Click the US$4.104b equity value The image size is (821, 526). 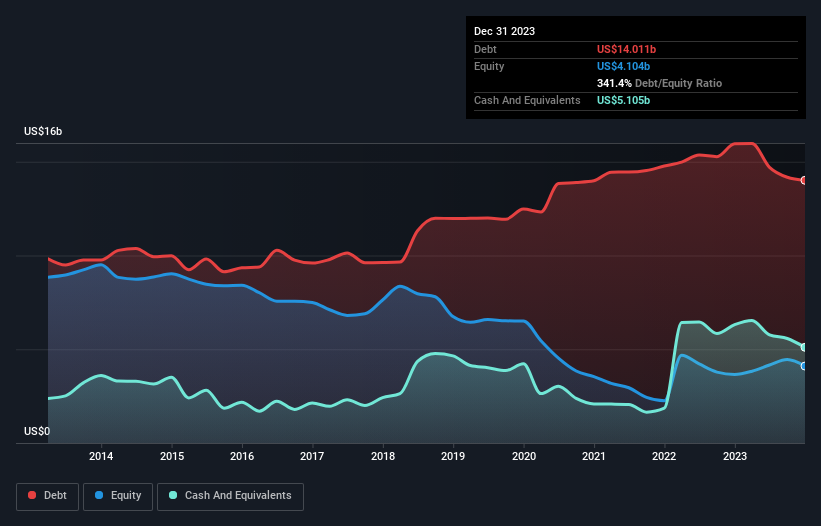tap(623, 66)
